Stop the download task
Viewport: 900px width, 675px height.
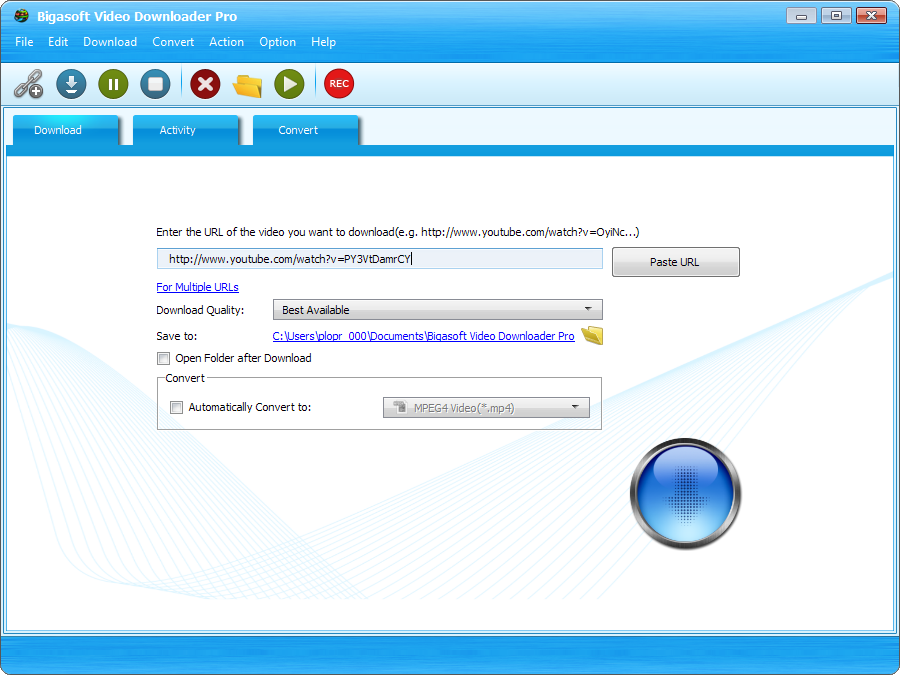coord(154,84)
